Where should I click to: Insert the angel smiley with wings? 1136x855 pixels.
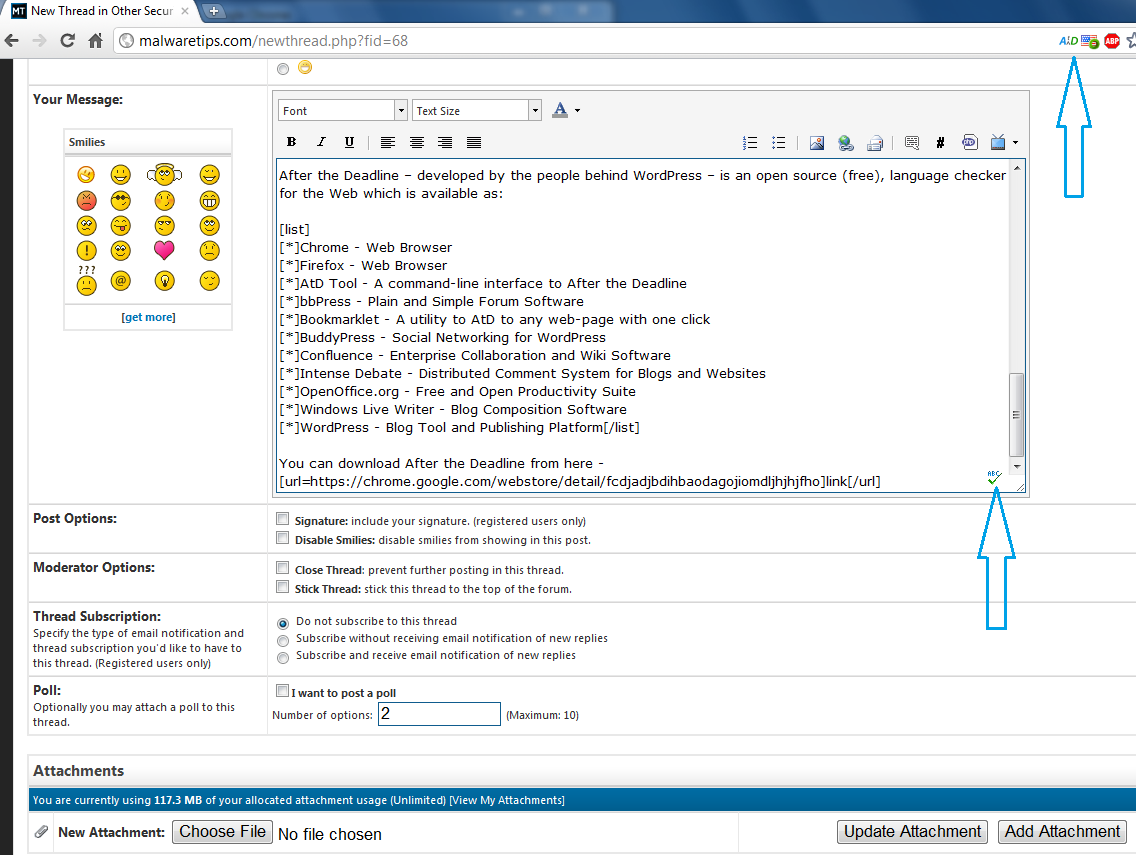point(164,175)
